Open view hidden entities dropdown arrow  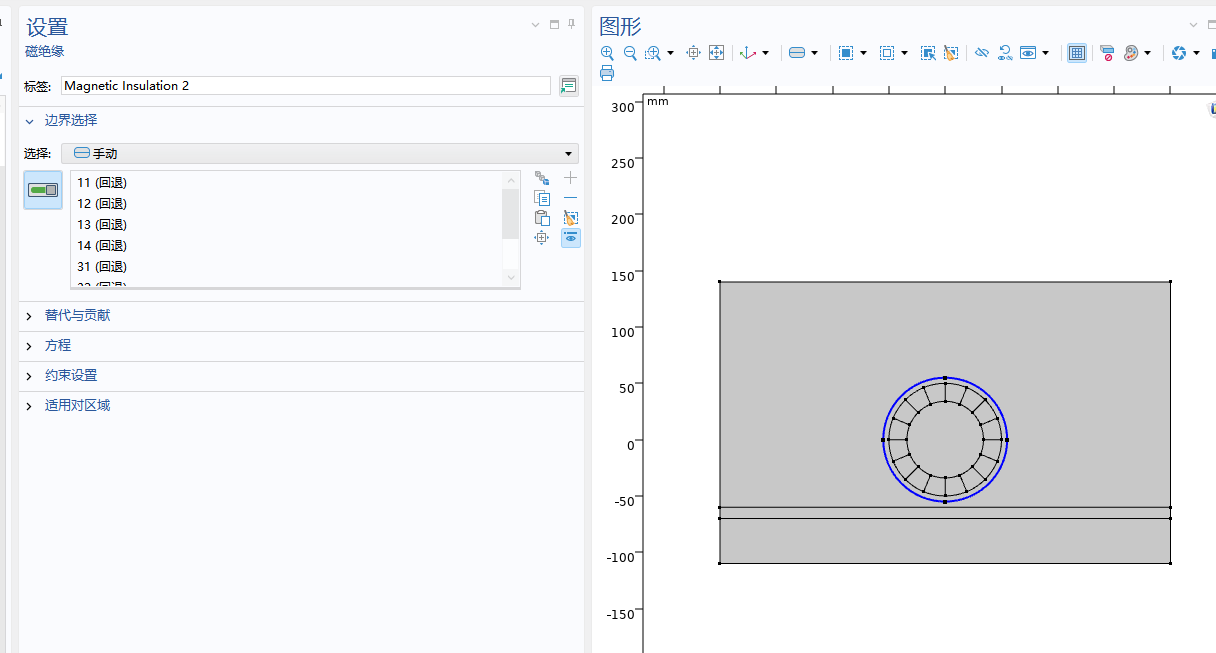1045,53
